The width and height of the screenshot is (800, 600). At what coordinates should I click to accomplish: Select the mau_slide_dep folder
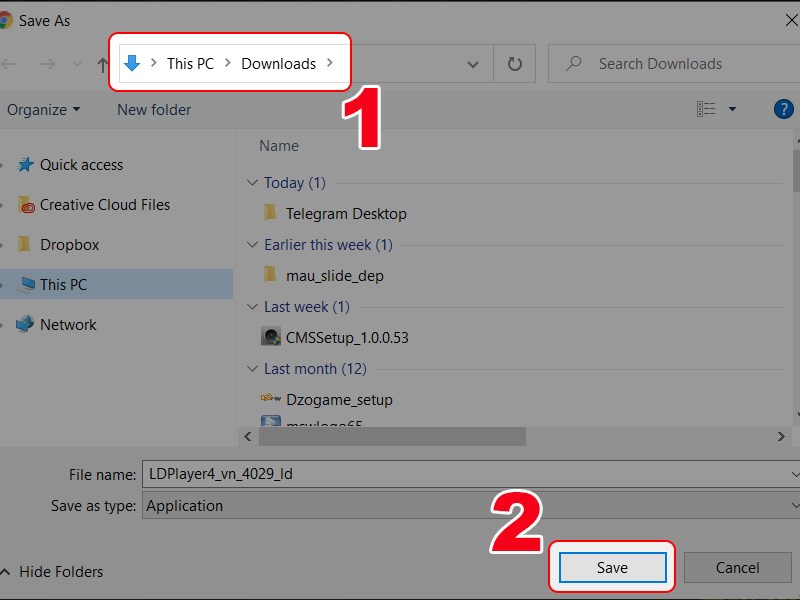coord(334,275)
